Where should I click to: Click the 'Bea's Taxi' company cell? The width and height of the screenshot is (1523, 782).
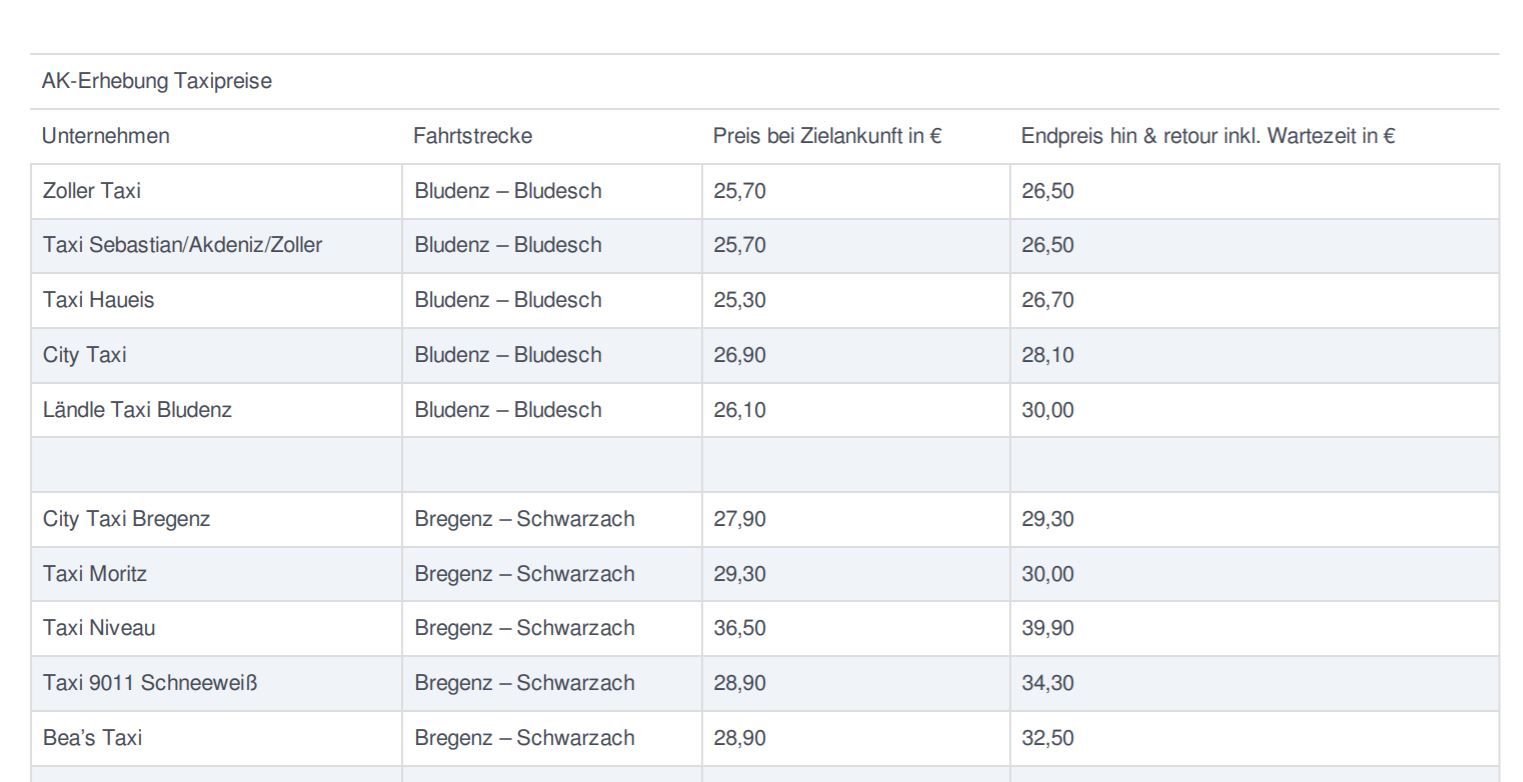point(92,738)
